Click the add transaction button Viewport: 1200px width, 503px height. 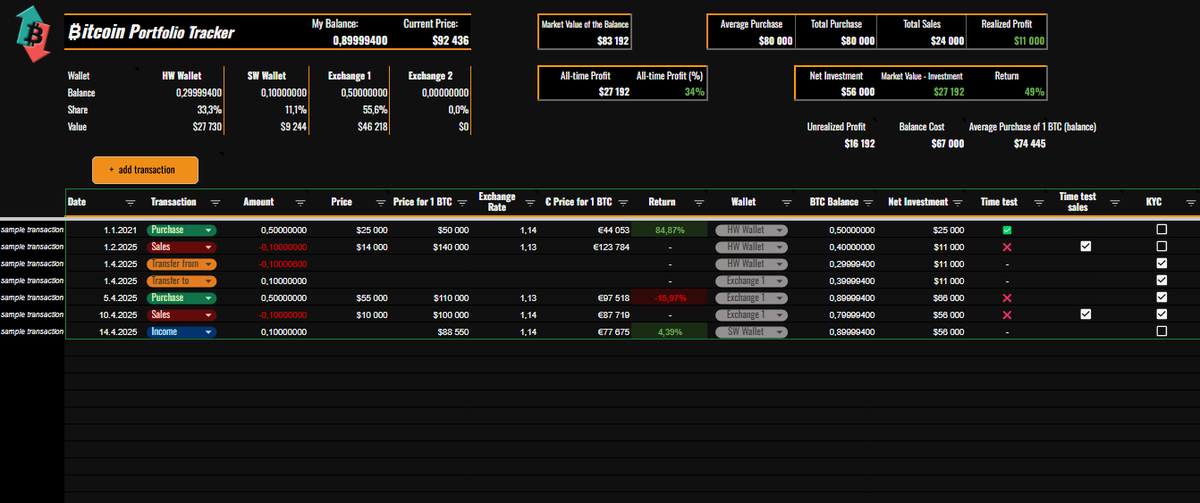146,170
